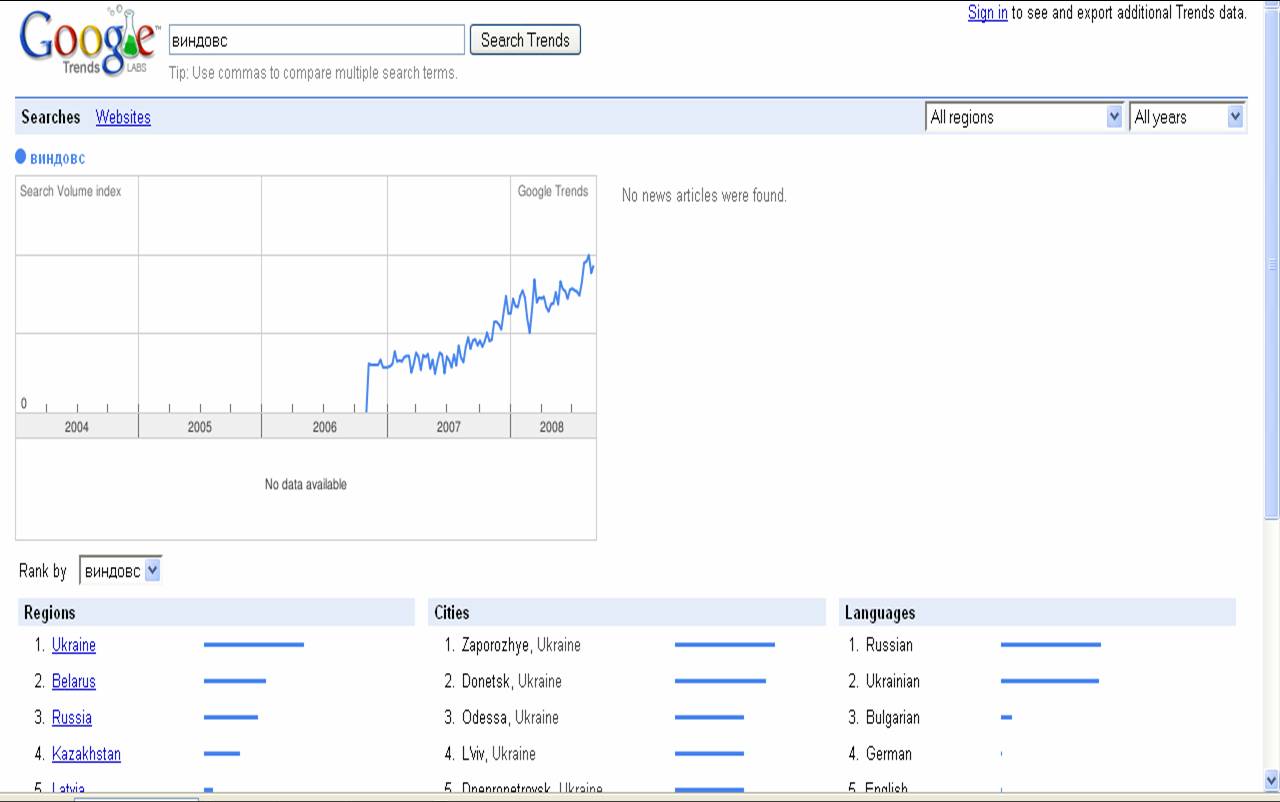Click 'L'viv, Ukraine' in Cities list

[x=499, y=753]
